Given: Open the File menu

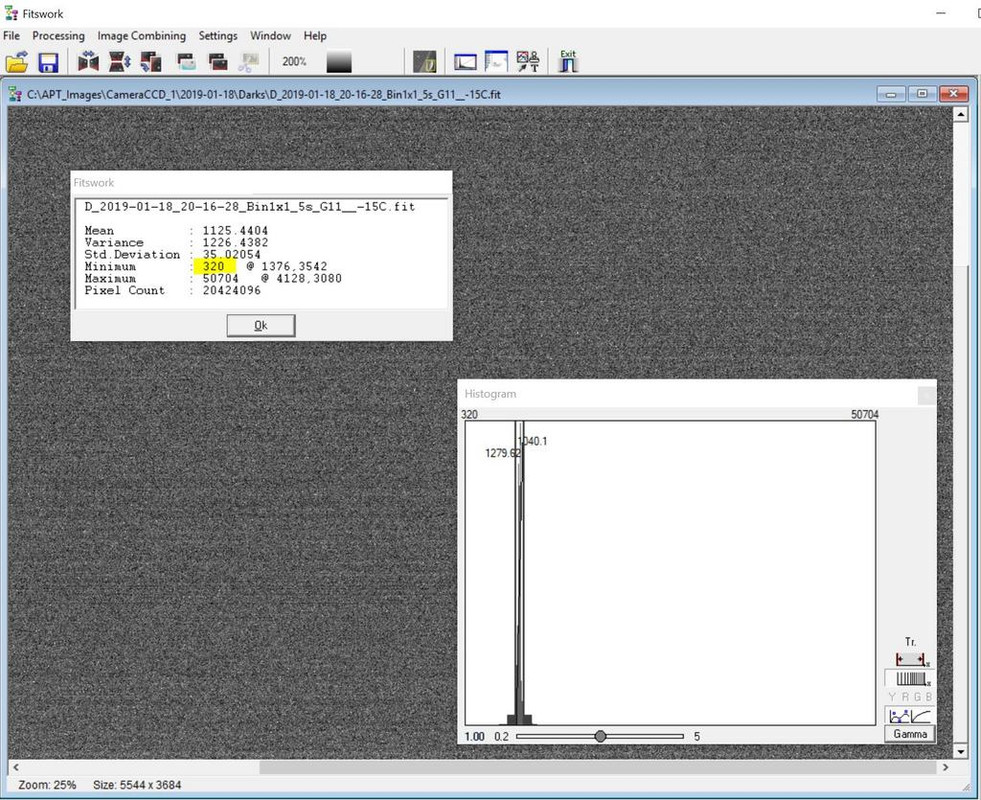Looking at the screenshot, I should coord(11,36).
